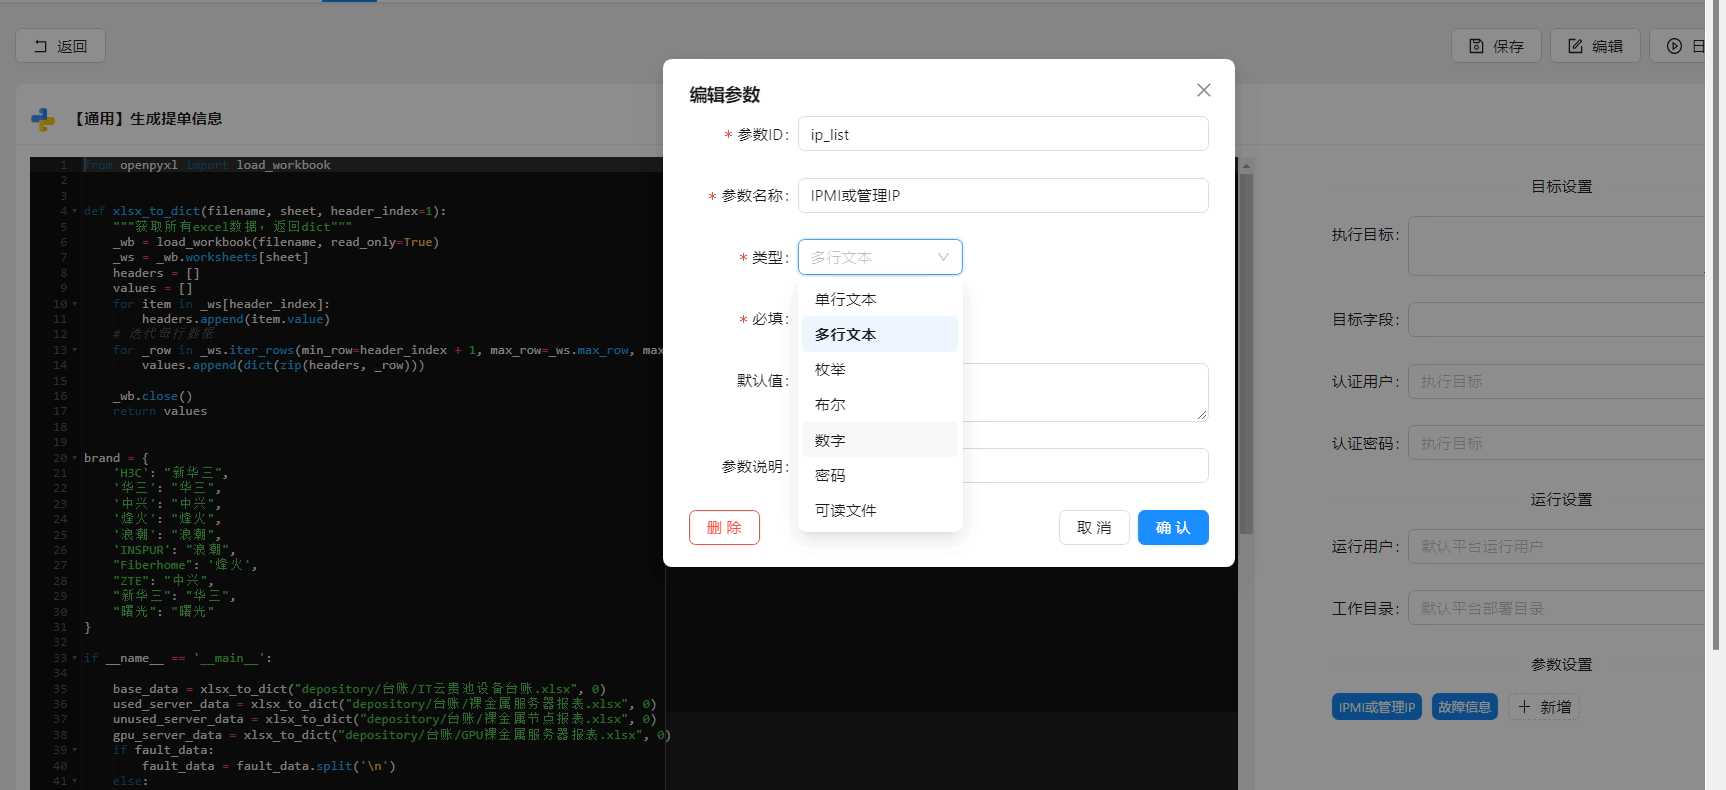
Task: Go back with the 返回 button
Action: point(60,46)
